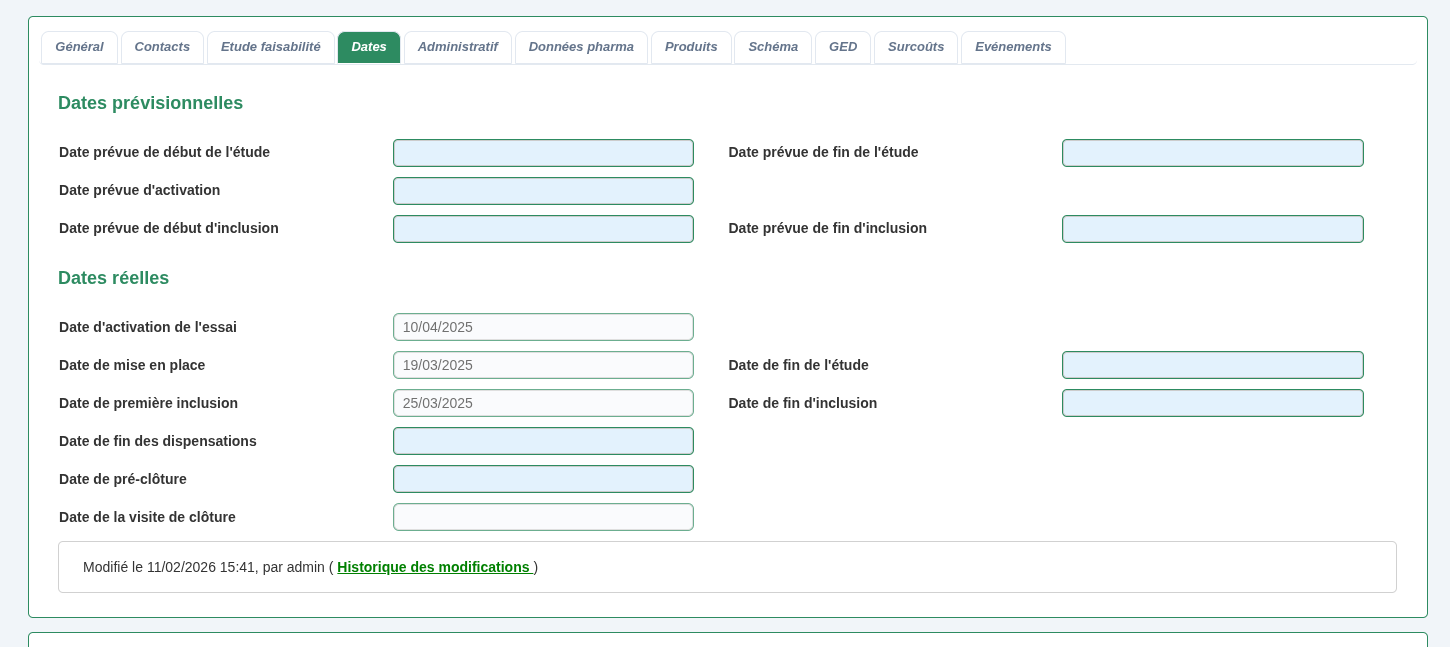Select the Date prévue d'activation field

(543, 191)
